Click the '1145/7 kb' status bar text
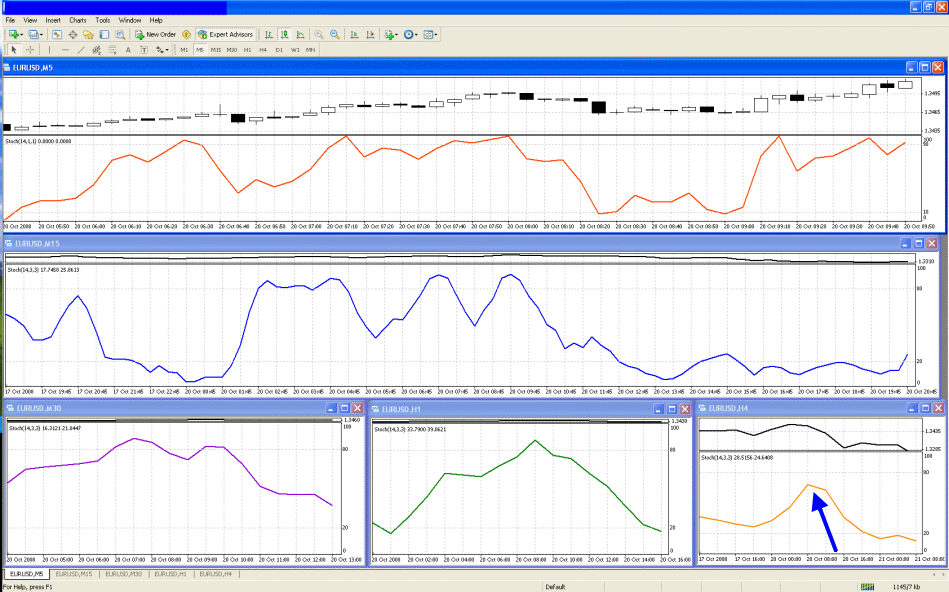 [x=906, y=587]
